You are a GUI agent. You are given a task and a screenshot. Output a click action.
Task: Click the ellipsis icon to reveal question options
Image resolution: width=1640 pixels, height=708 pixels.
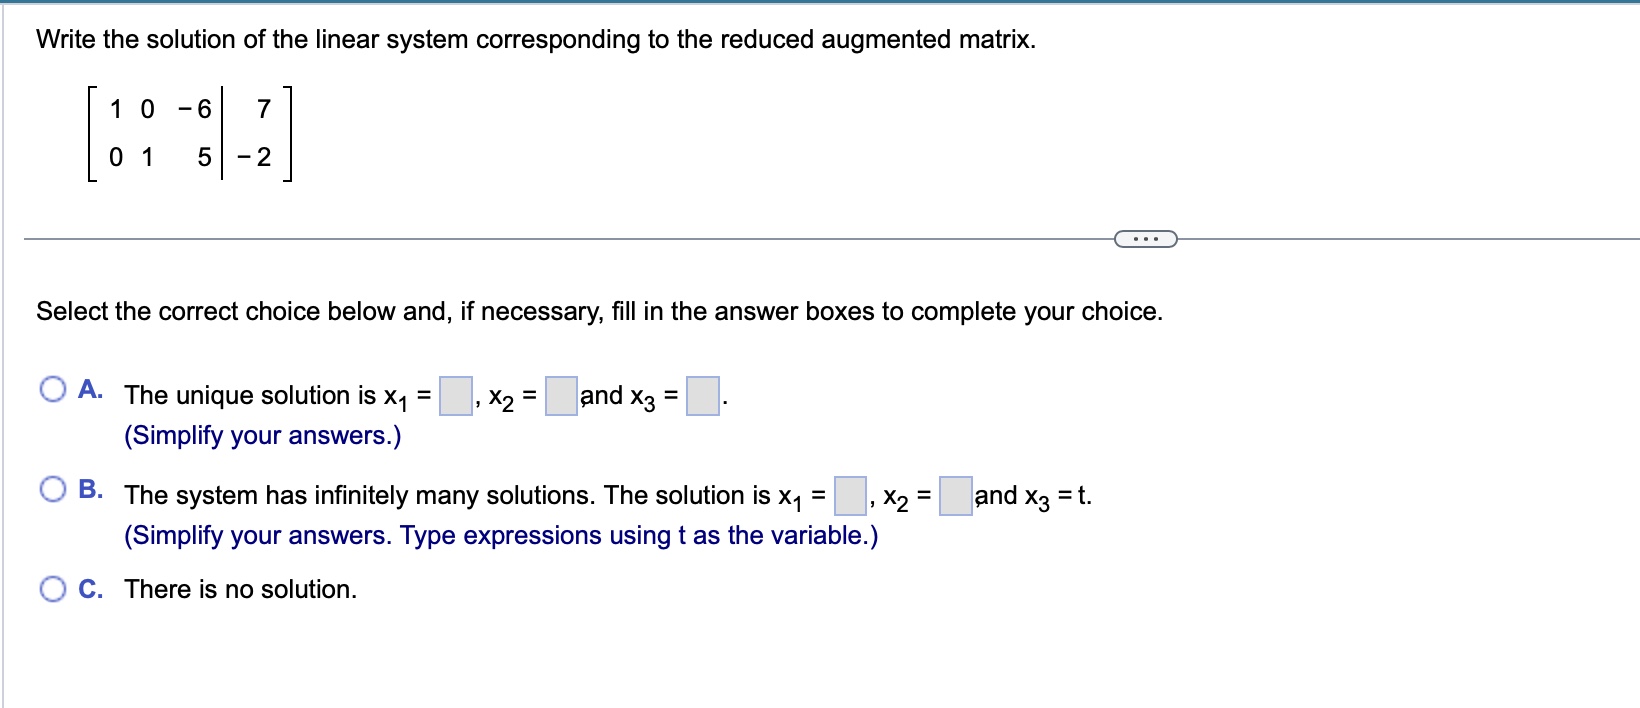tap(1146, 238)
